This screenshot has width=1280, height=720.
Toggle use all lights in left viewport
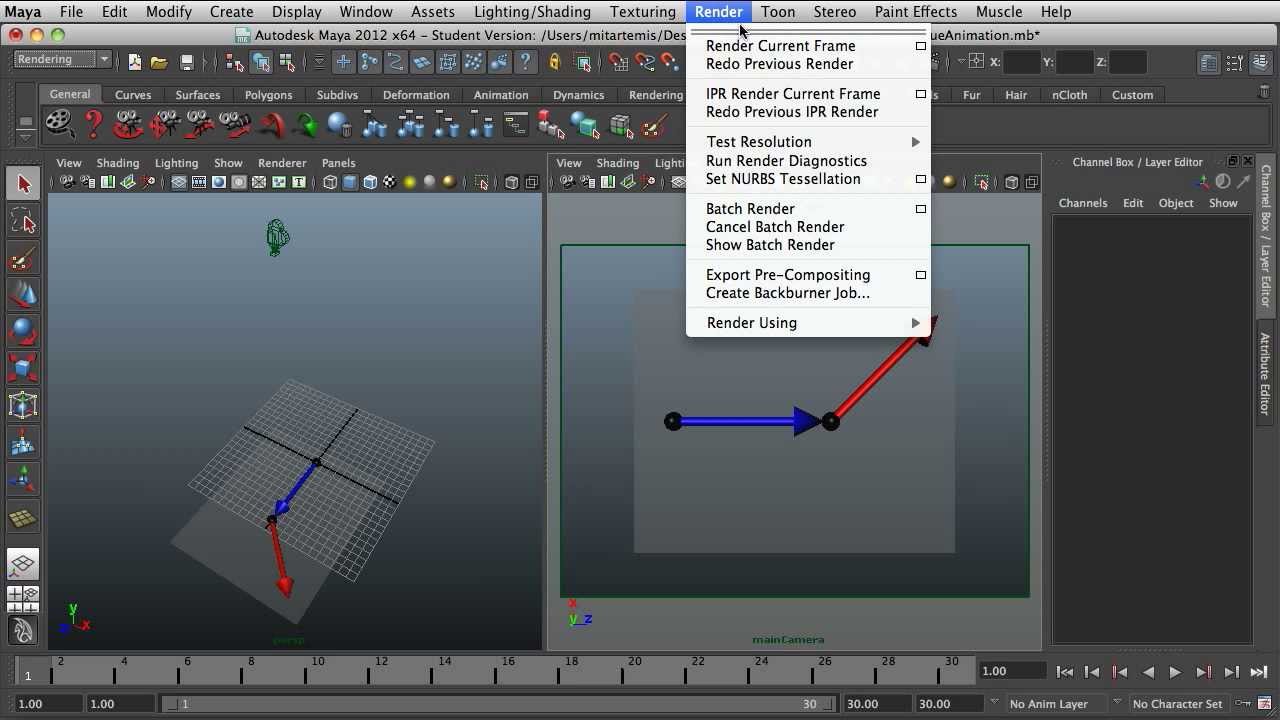(x=410, y=182)
